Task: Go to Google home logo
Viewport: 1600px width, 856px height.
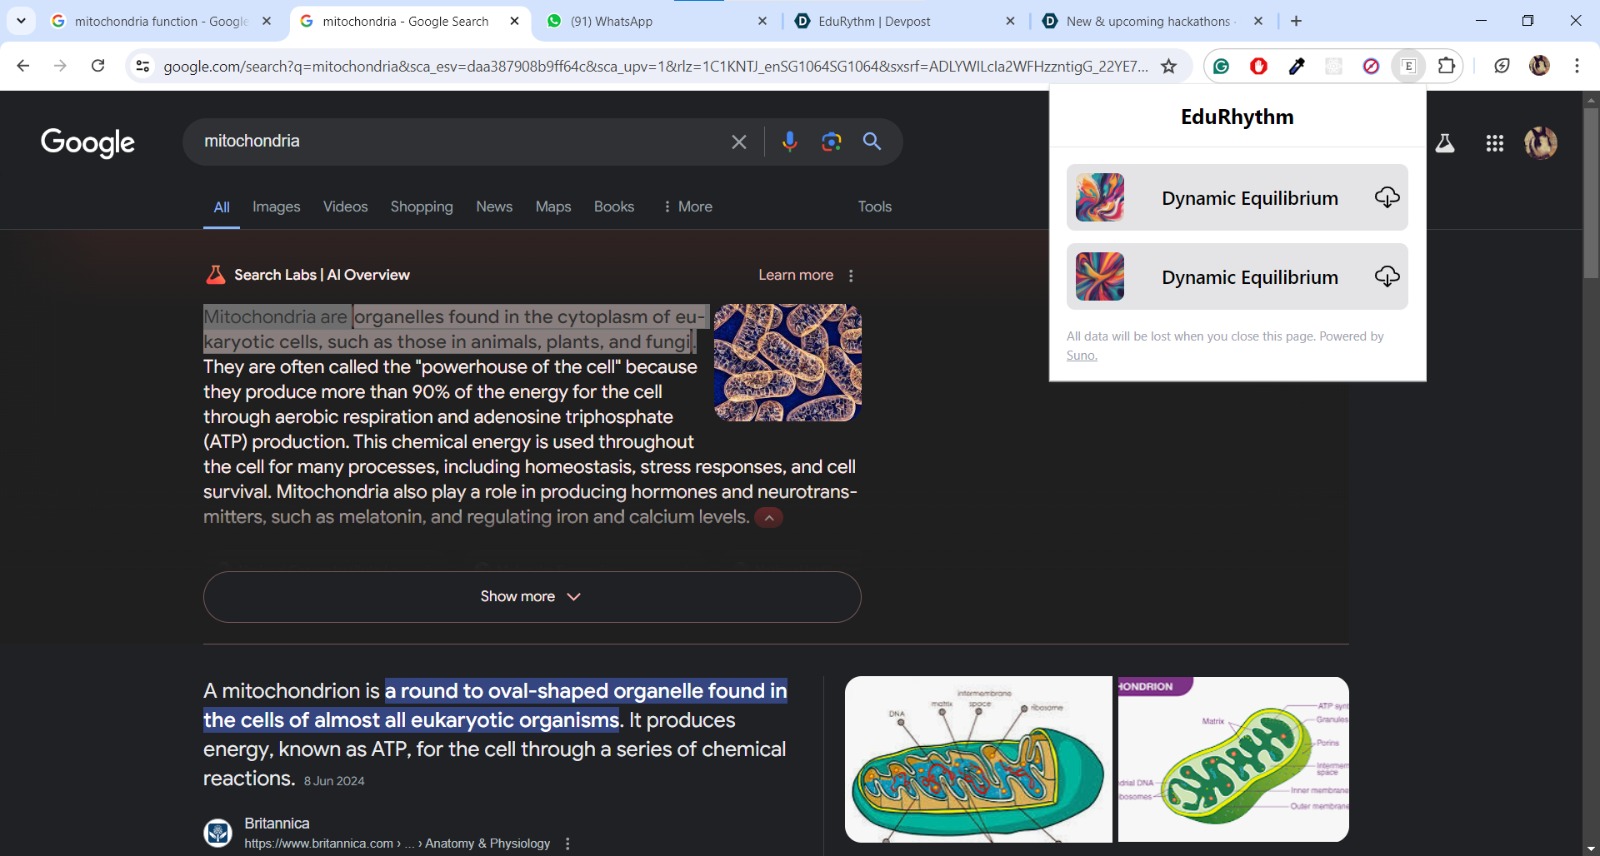Action: (x=88, y=143)
